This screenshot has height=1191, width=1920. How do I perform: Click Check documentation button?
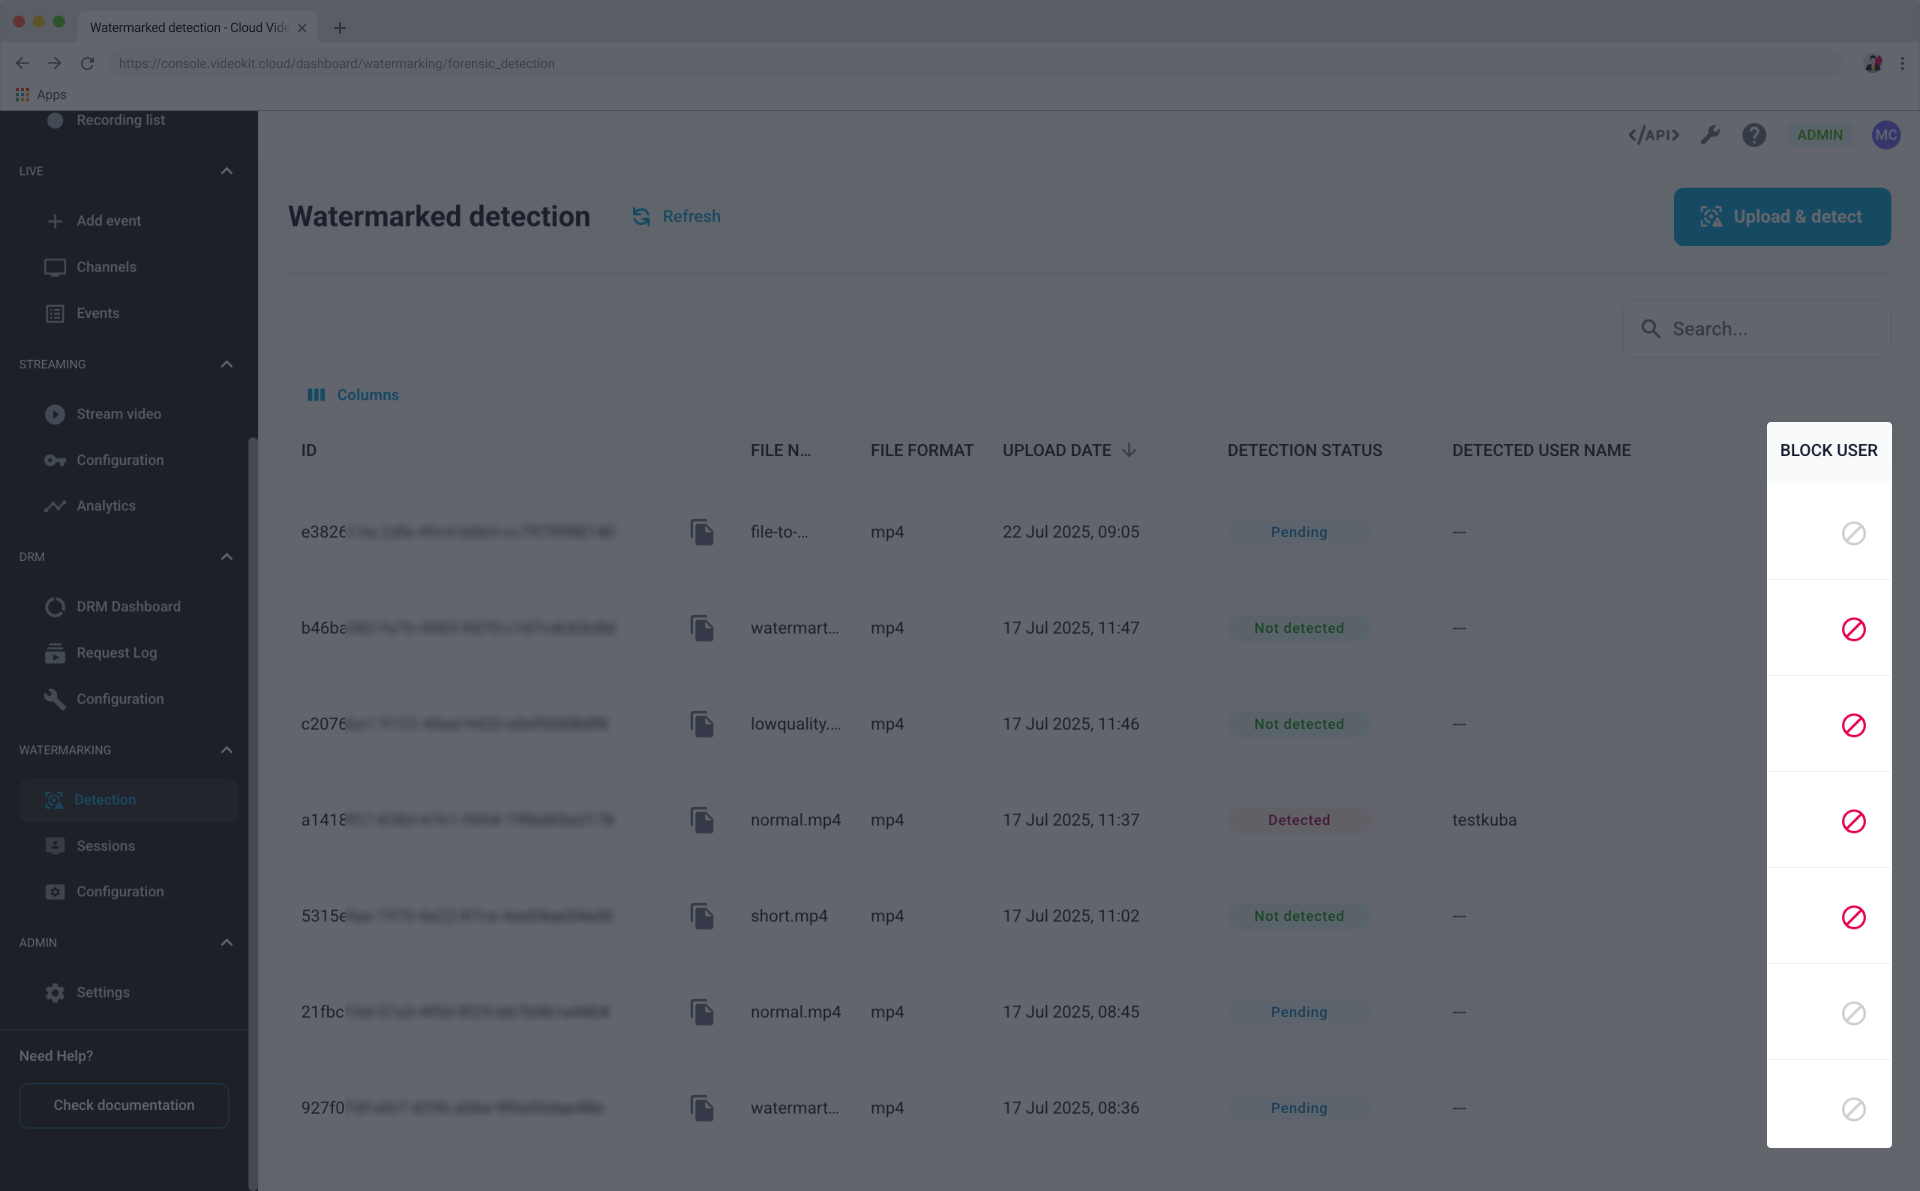point(124,1105)
